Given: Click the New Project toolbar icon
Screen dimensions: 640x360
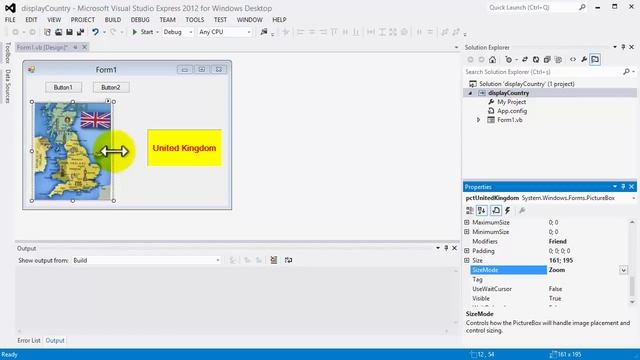Looking at the screenshot, I should [47, 32].
